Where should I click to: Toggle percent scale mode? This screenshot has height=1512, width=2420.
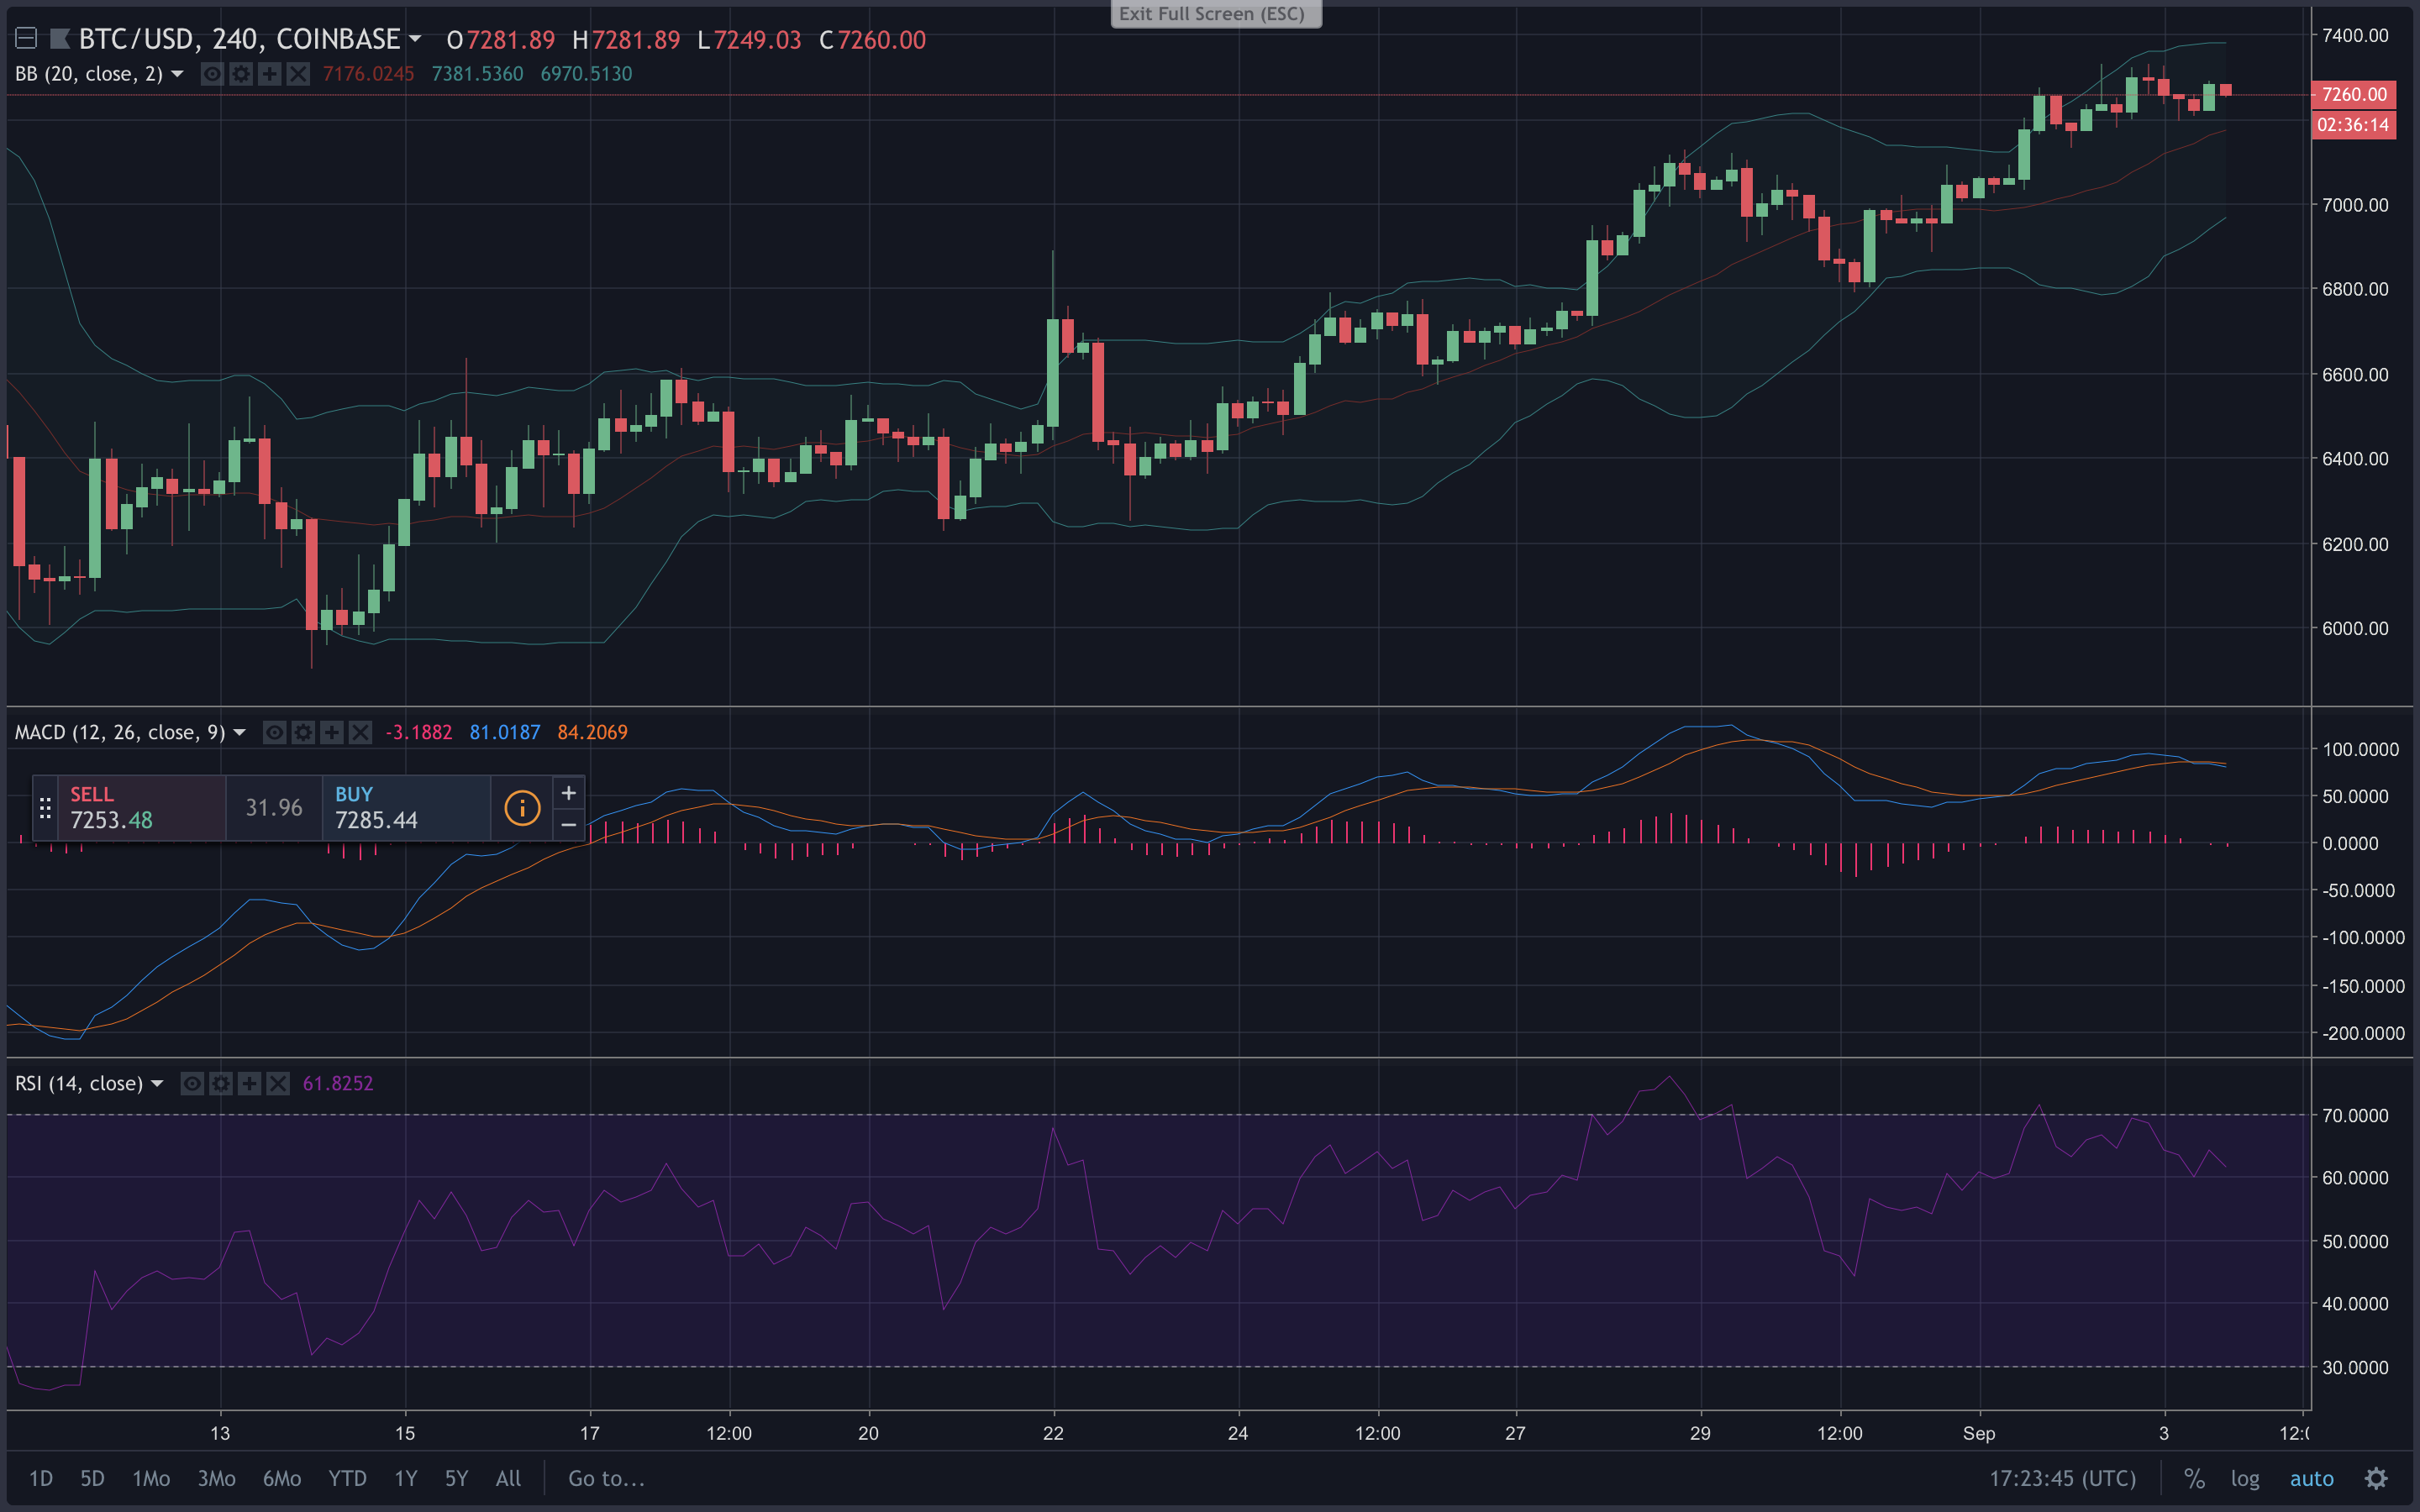tap(2194, 1478)
